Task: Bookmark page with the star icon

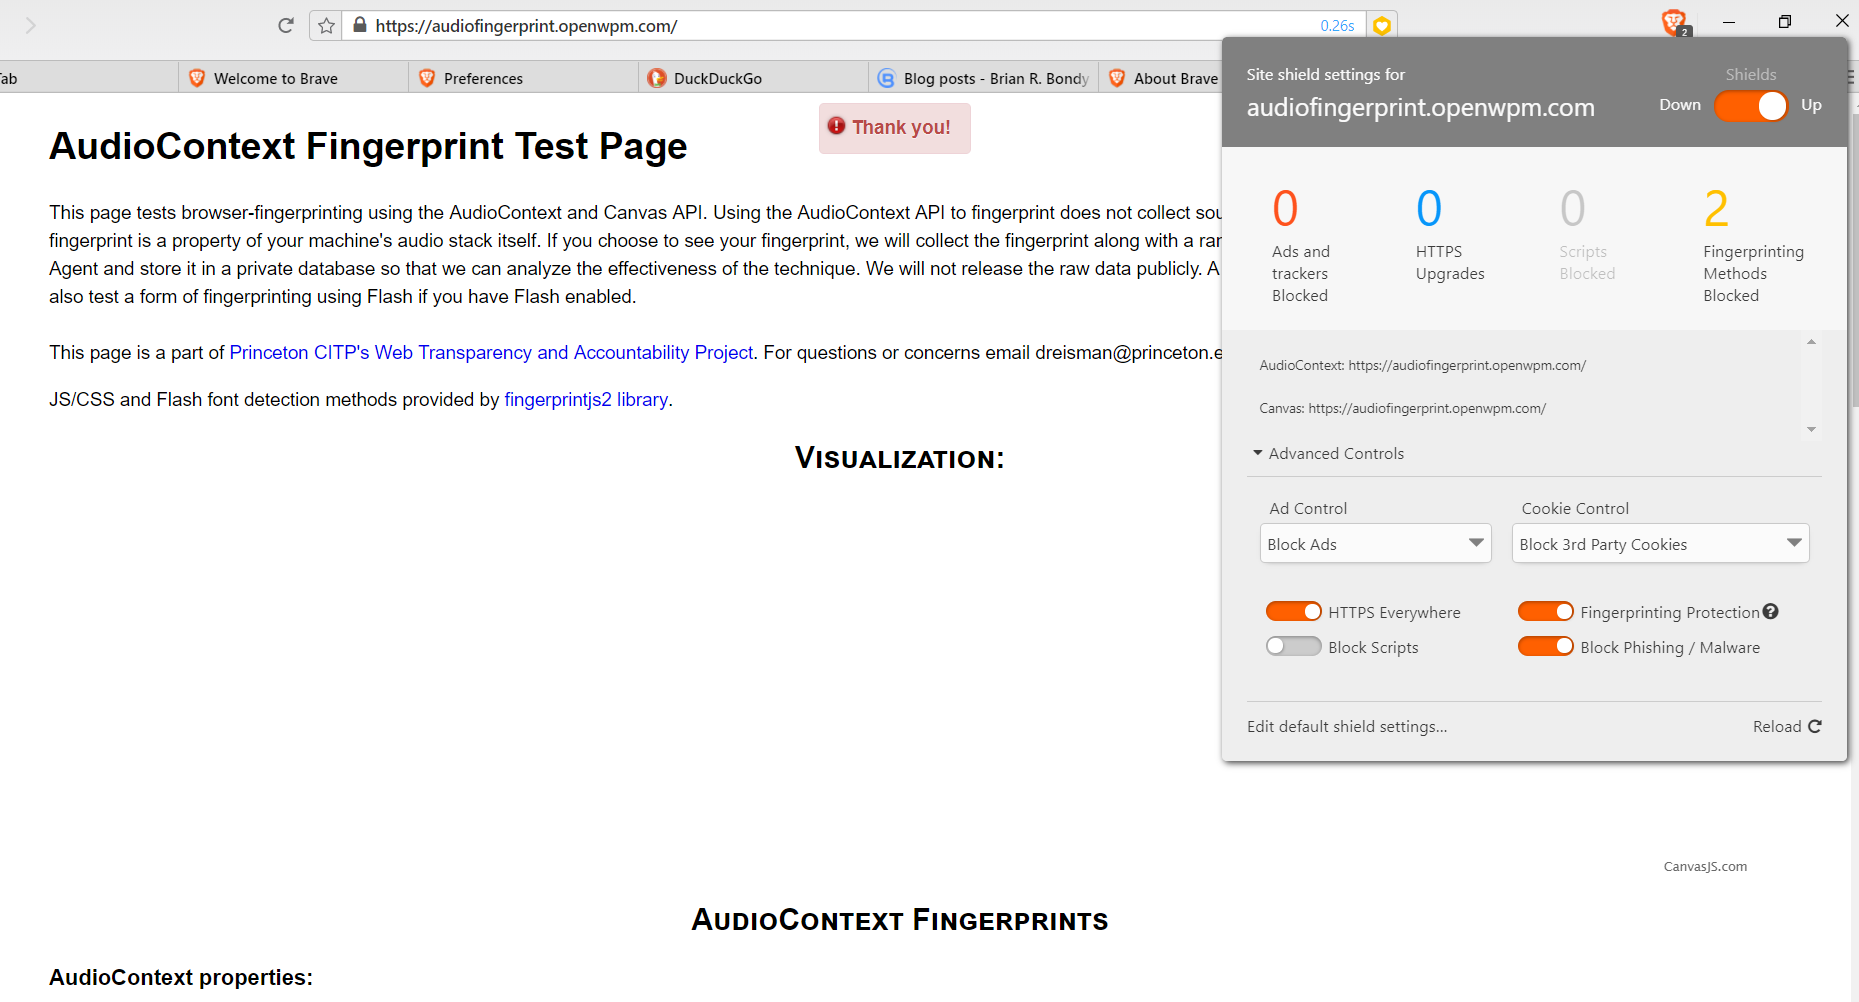Action: tap(326, 26)
